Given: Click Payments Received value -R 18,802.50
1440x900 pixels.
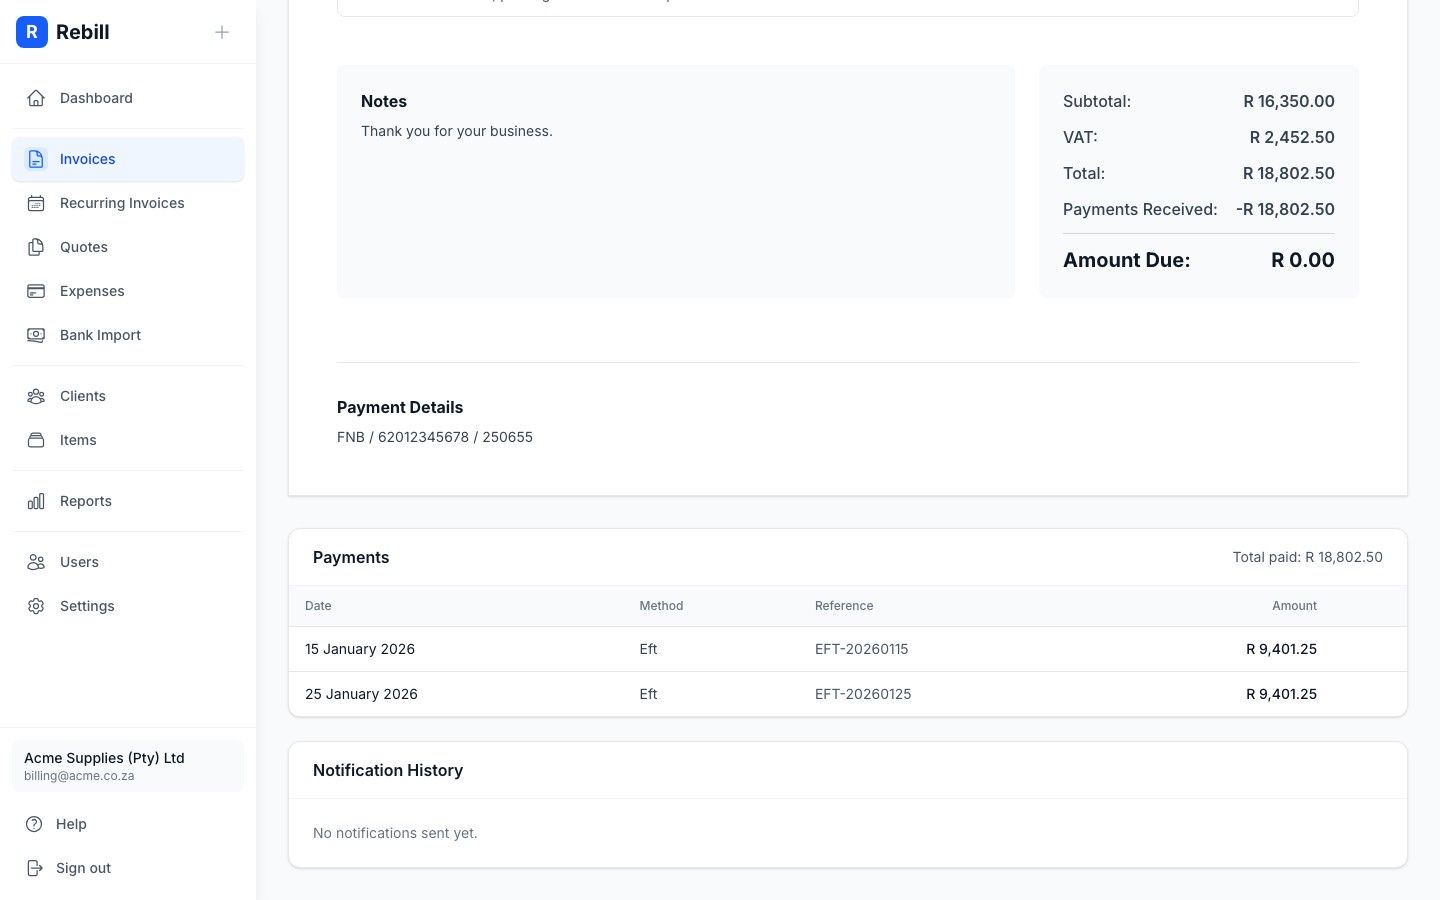Looking at the screenshot, I should (1285, 209).
